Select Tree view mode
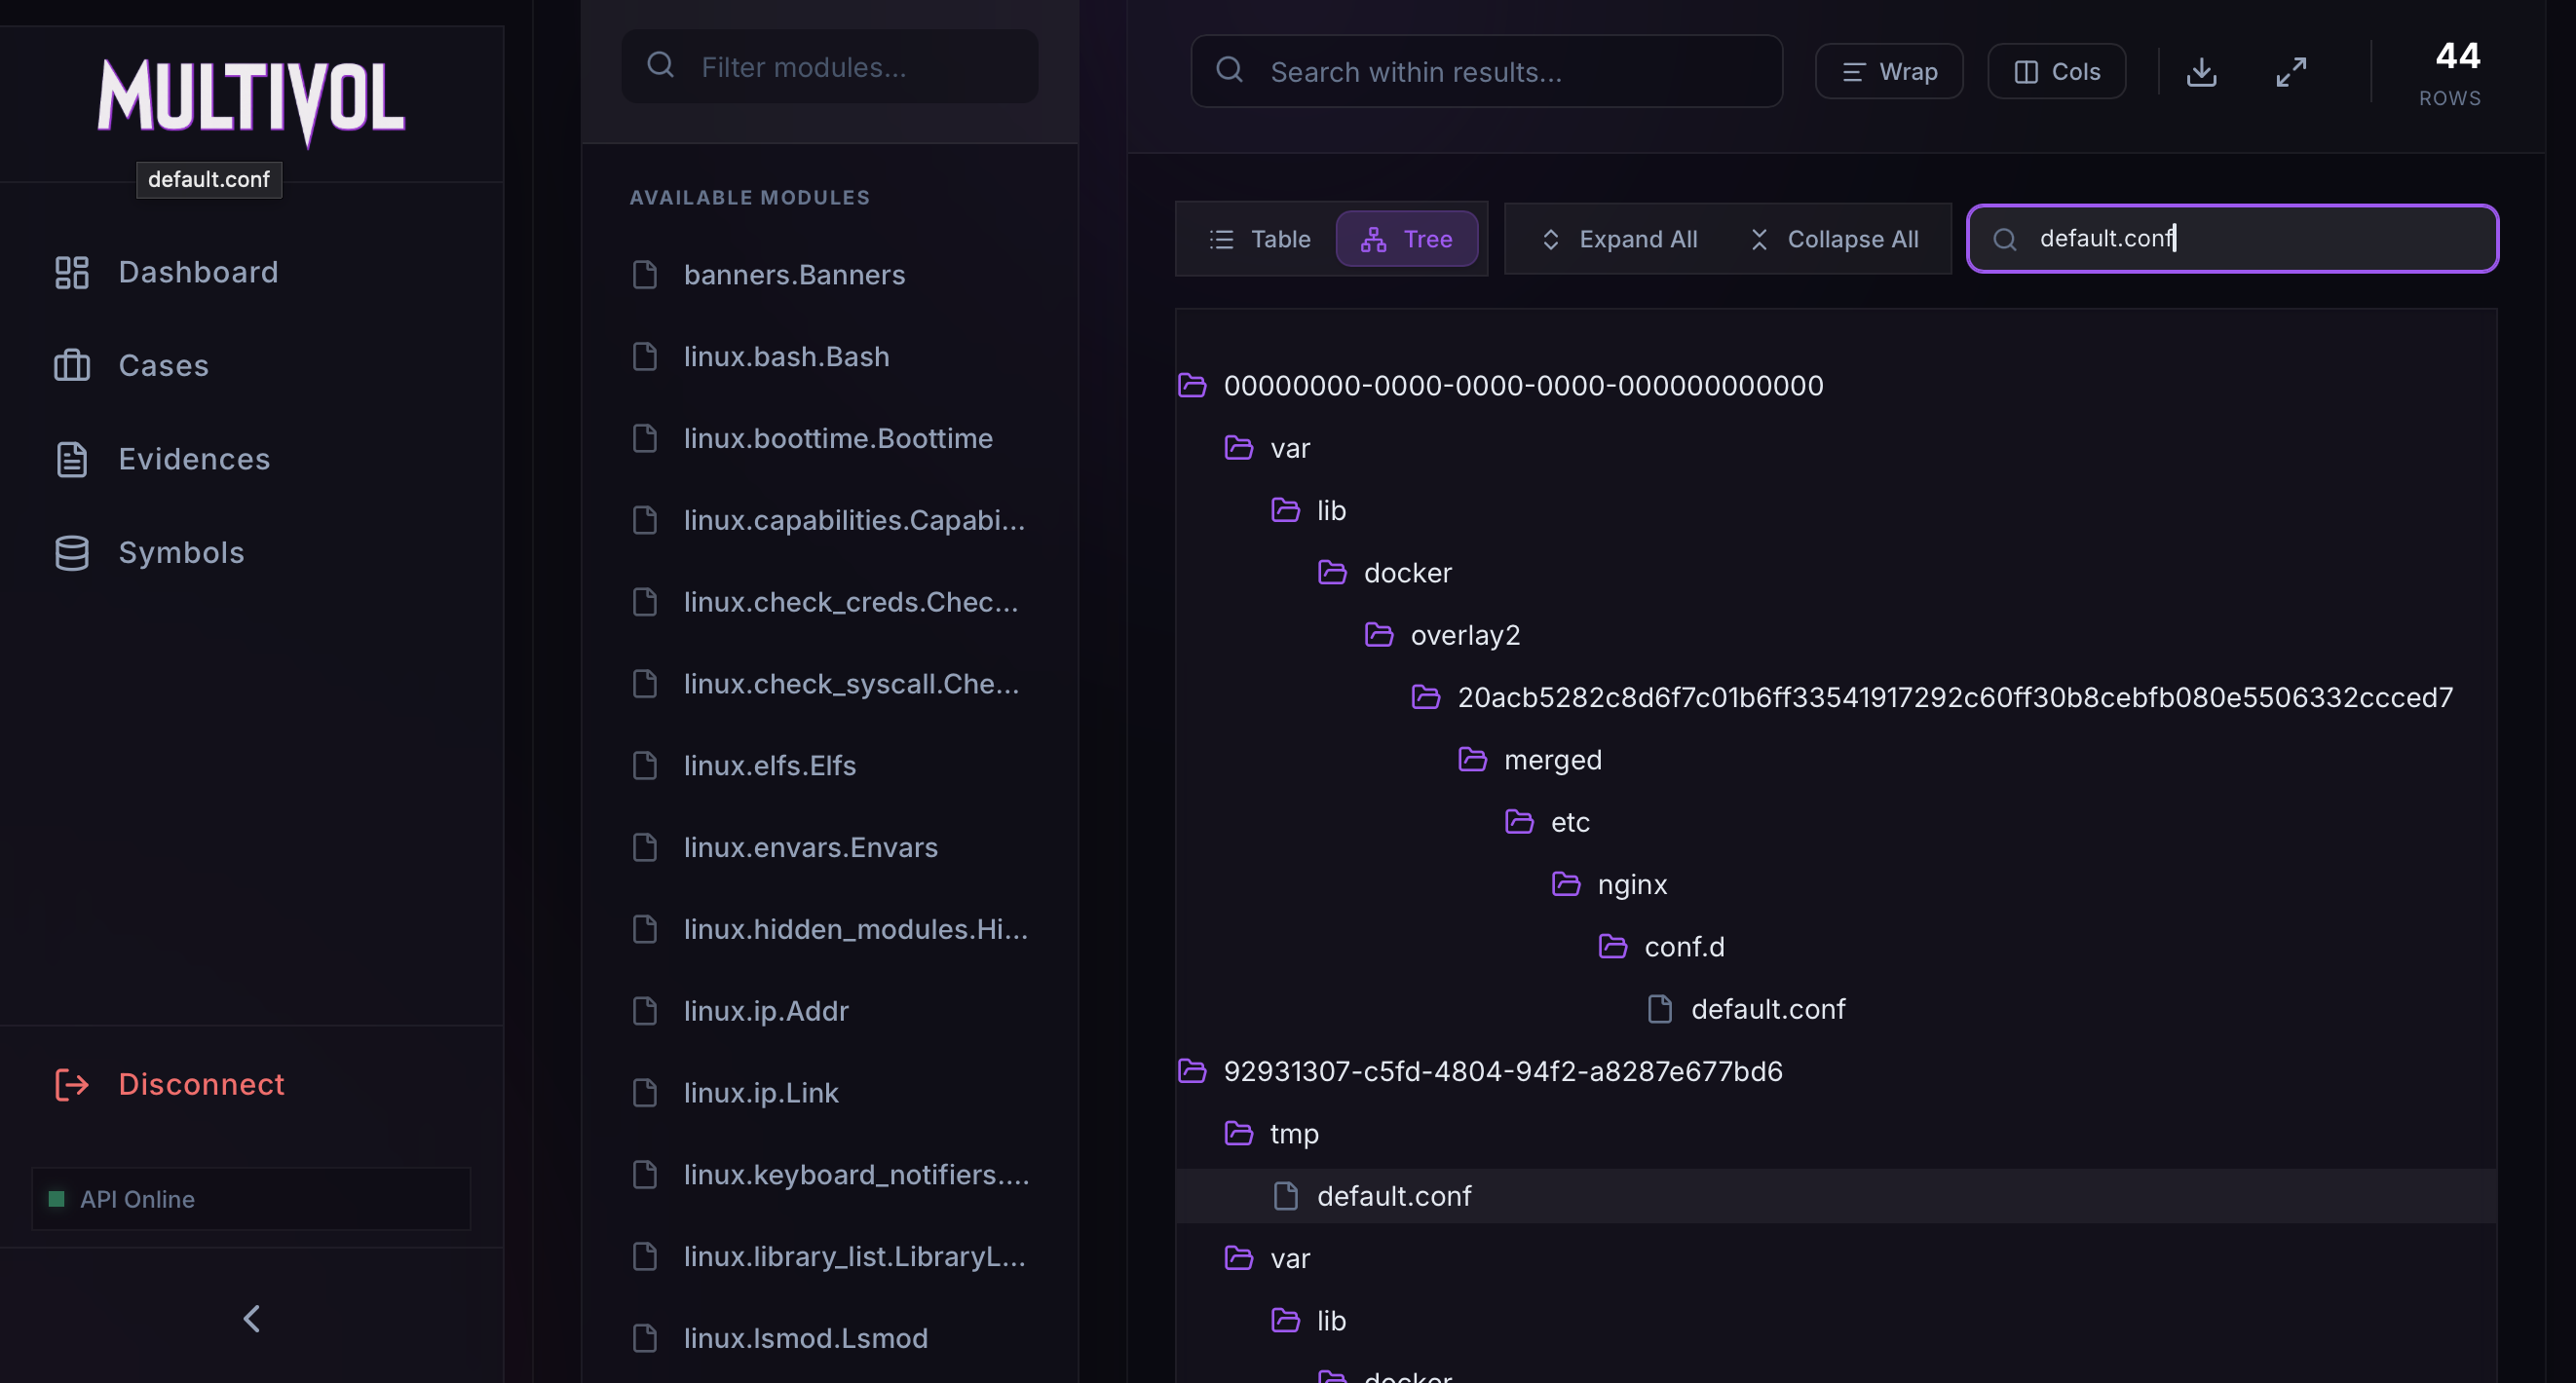 point(1406,239)
